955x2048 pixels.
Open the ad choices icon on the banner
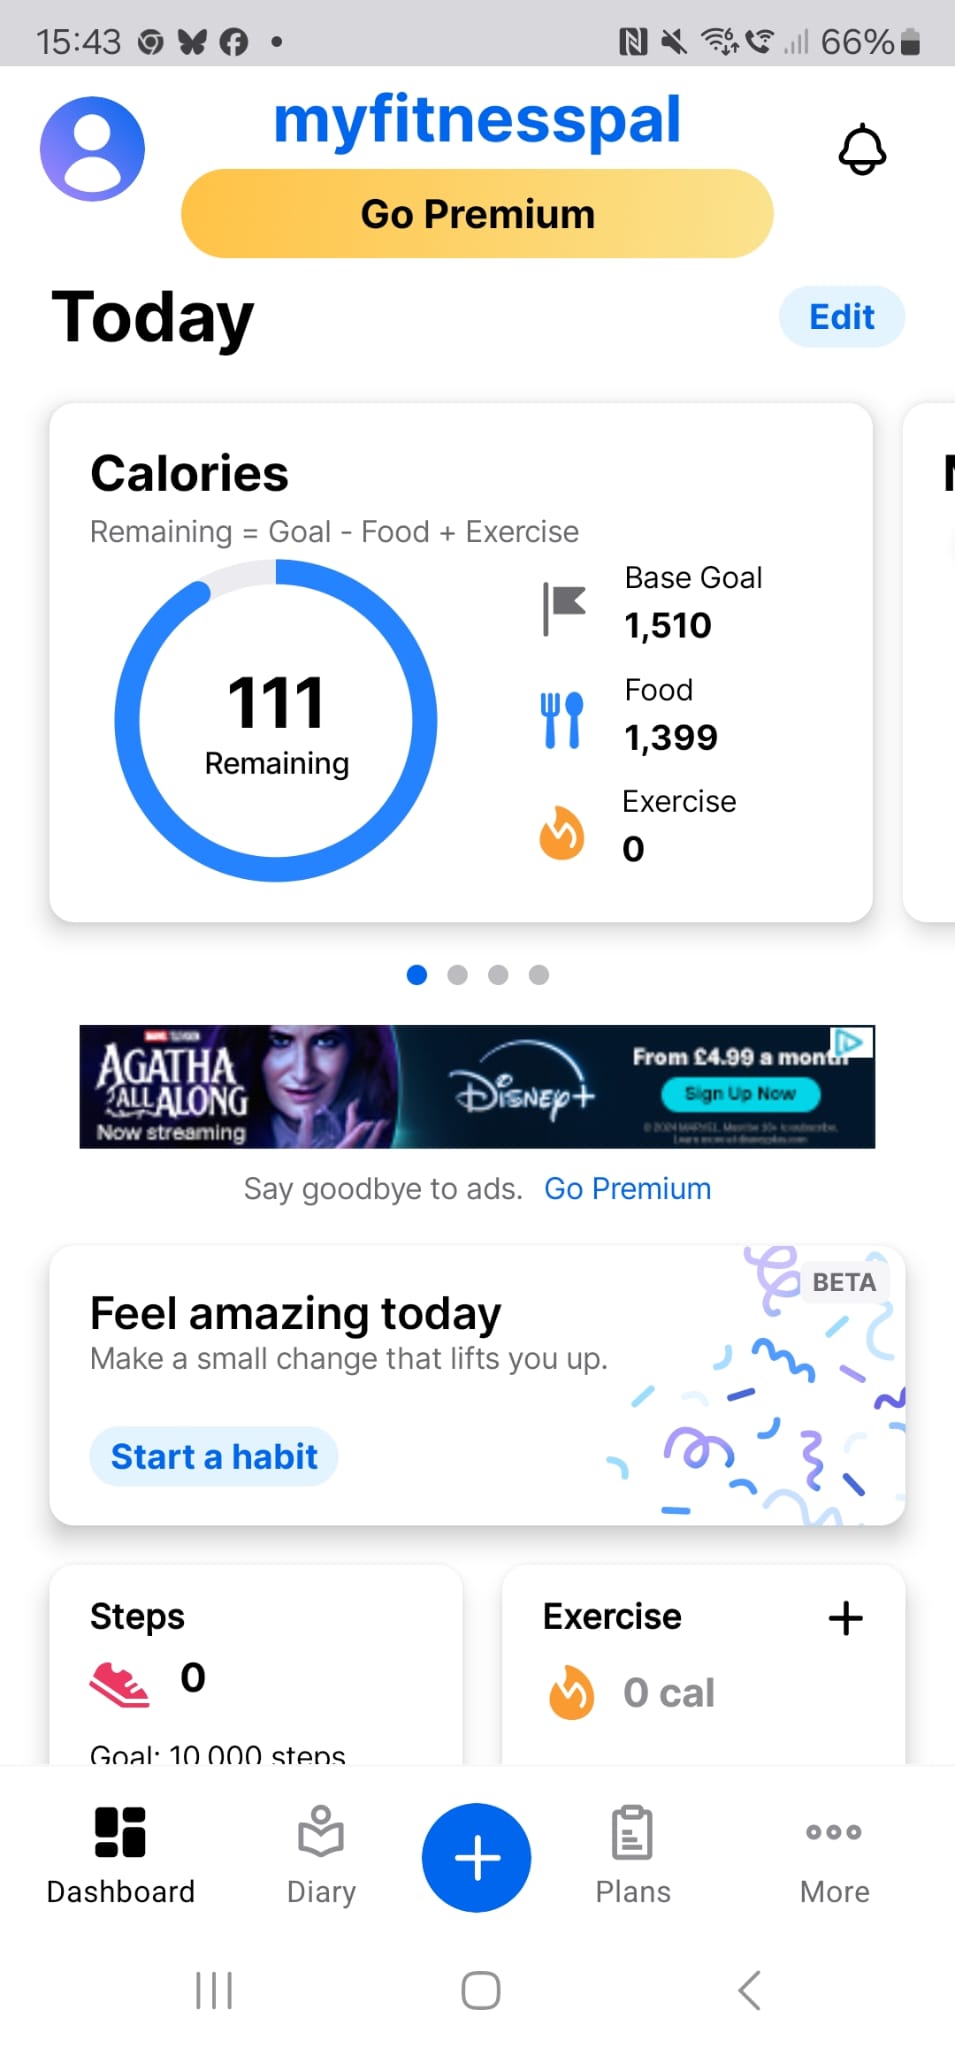coord(850,1042)
